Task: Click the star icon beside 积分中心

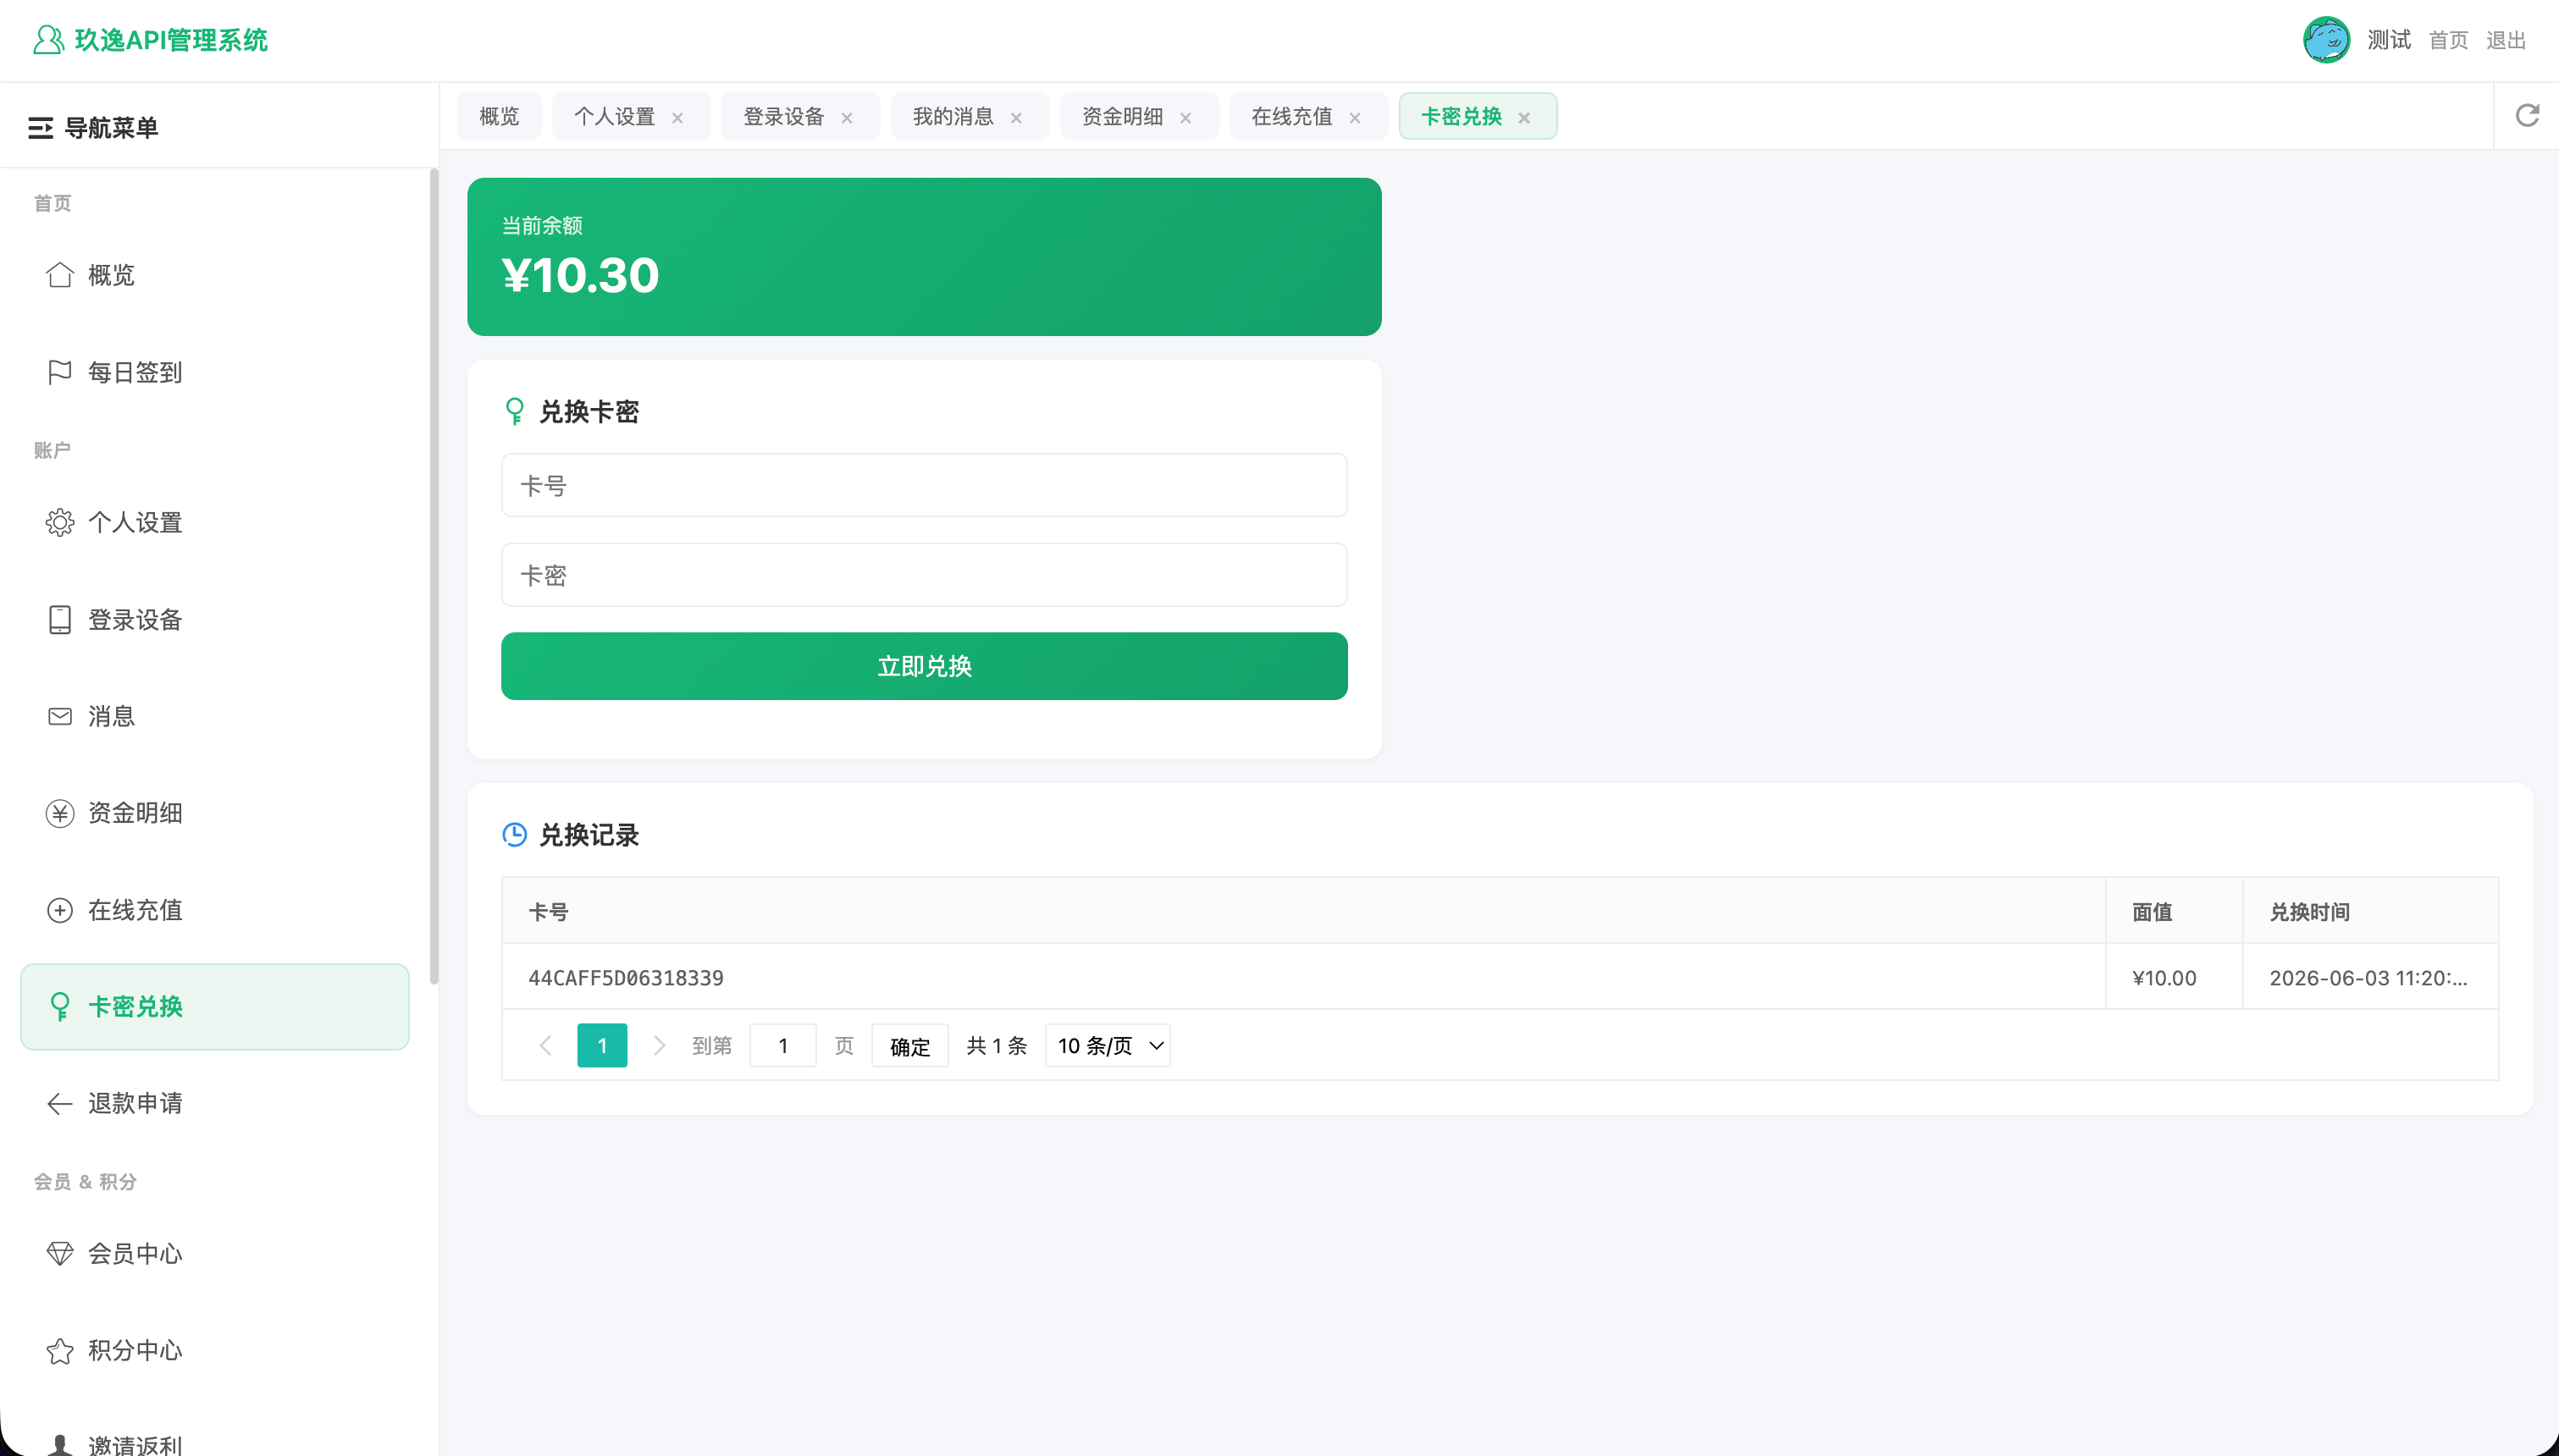Action: click(x=60, y=1350)
